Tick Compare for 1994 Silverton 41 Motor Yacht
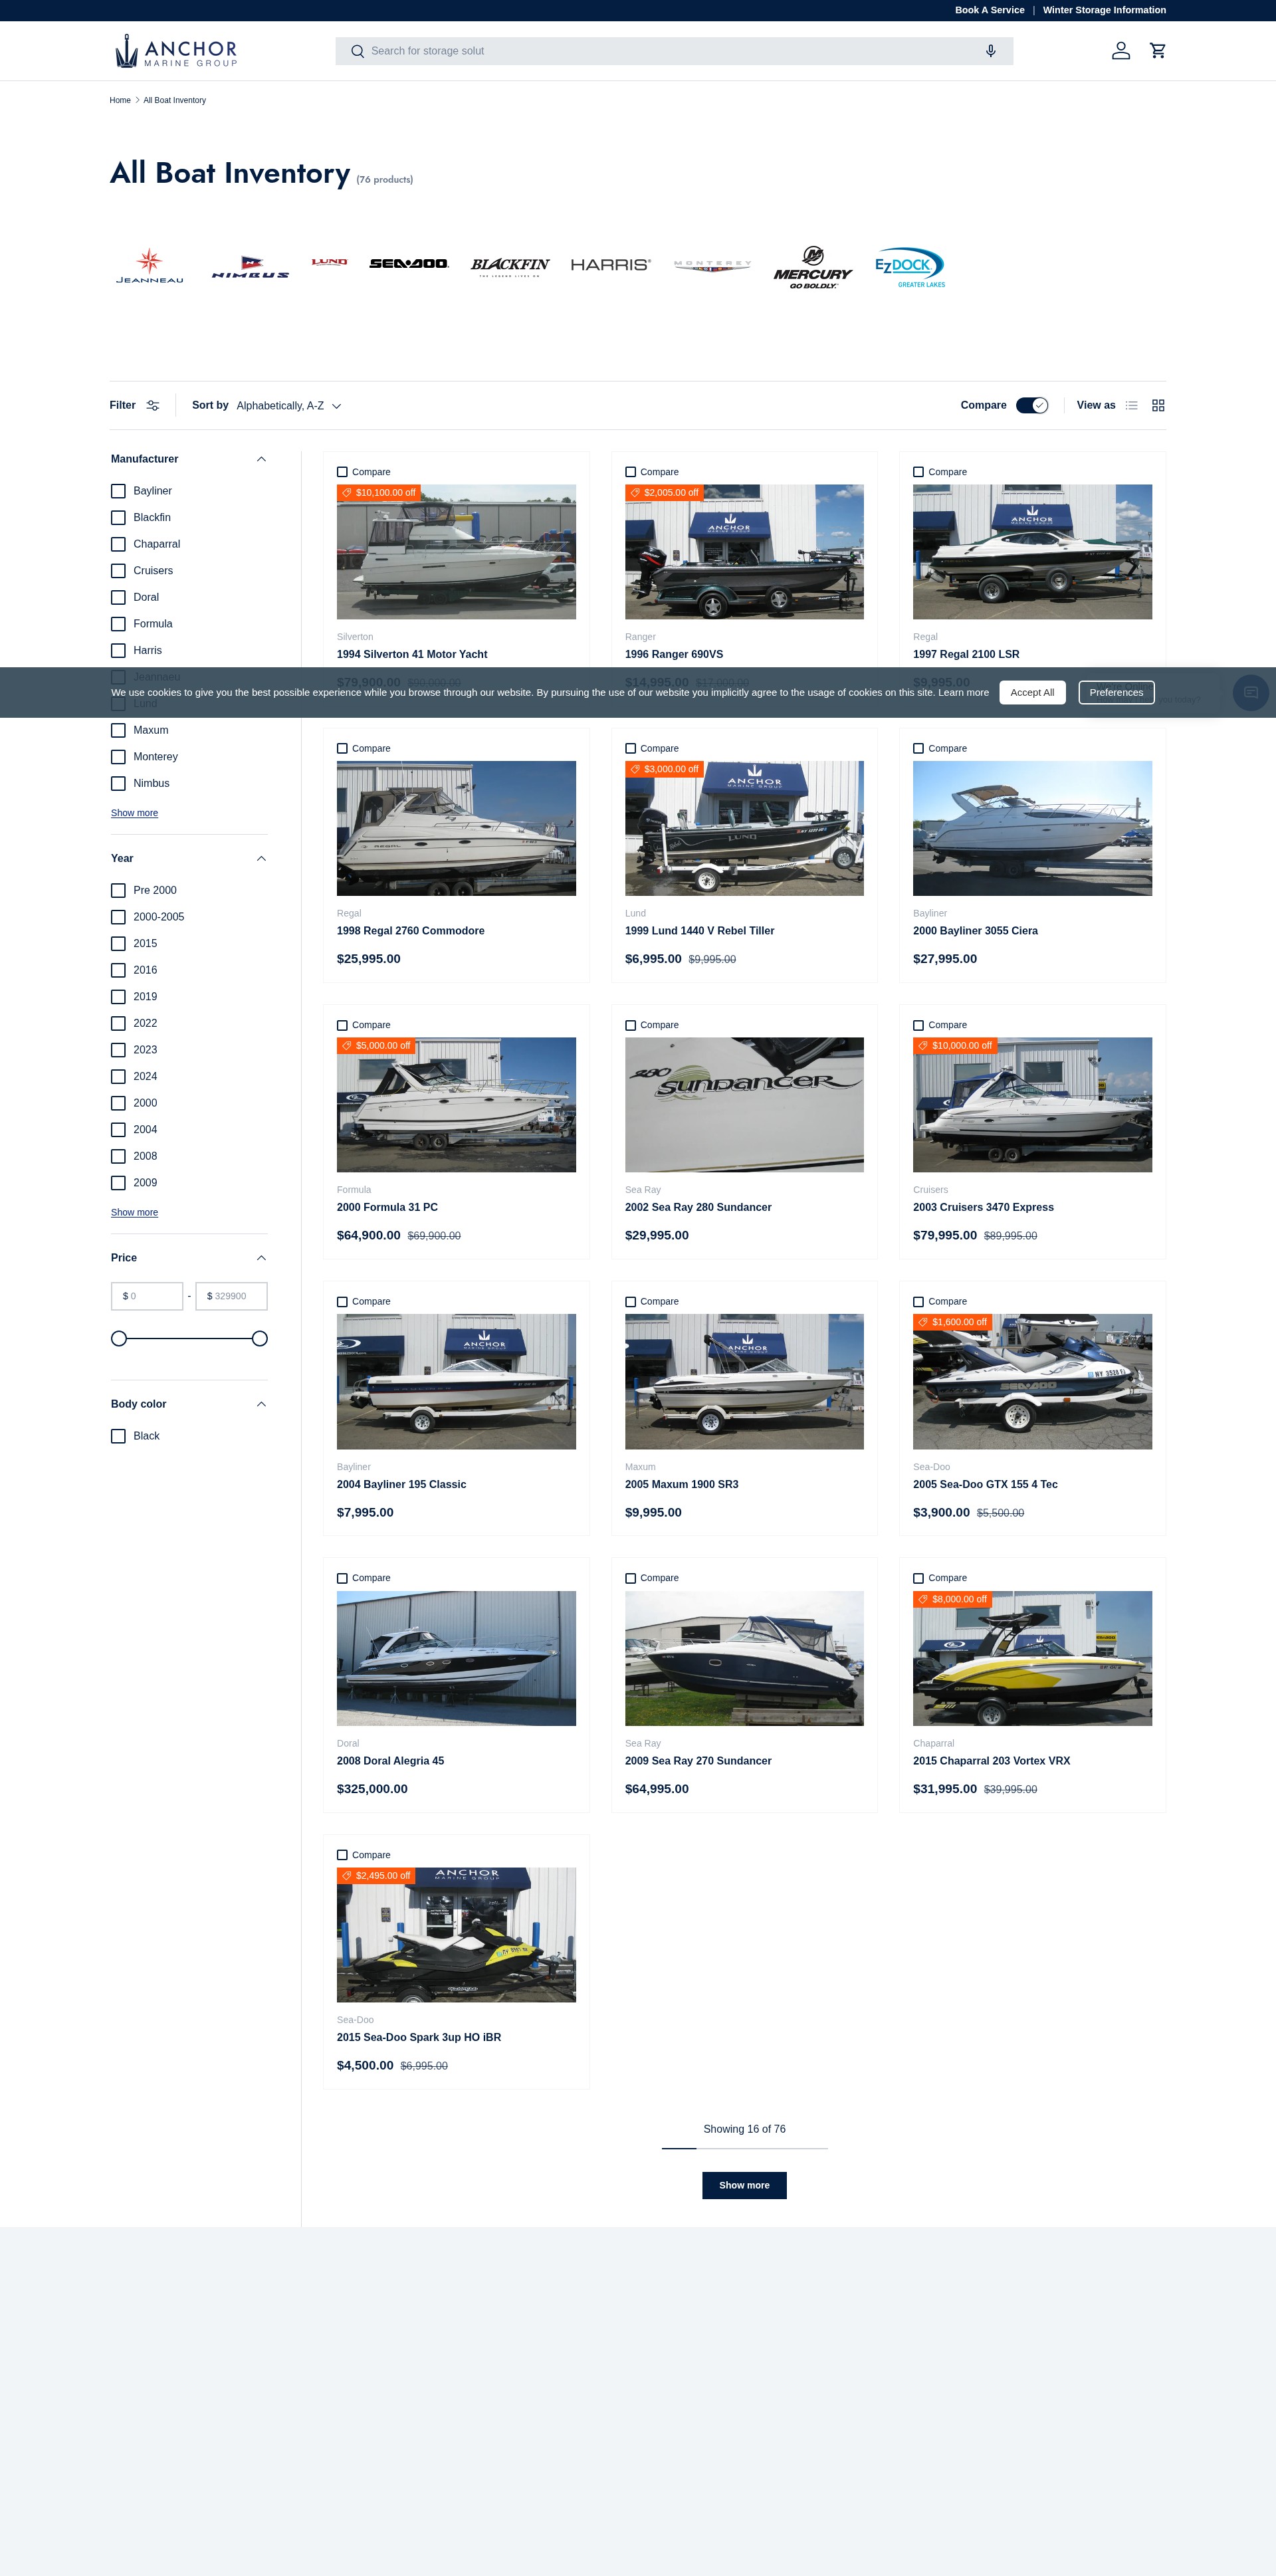This screenshot has height=2576, width=1276. pos(342,472)
